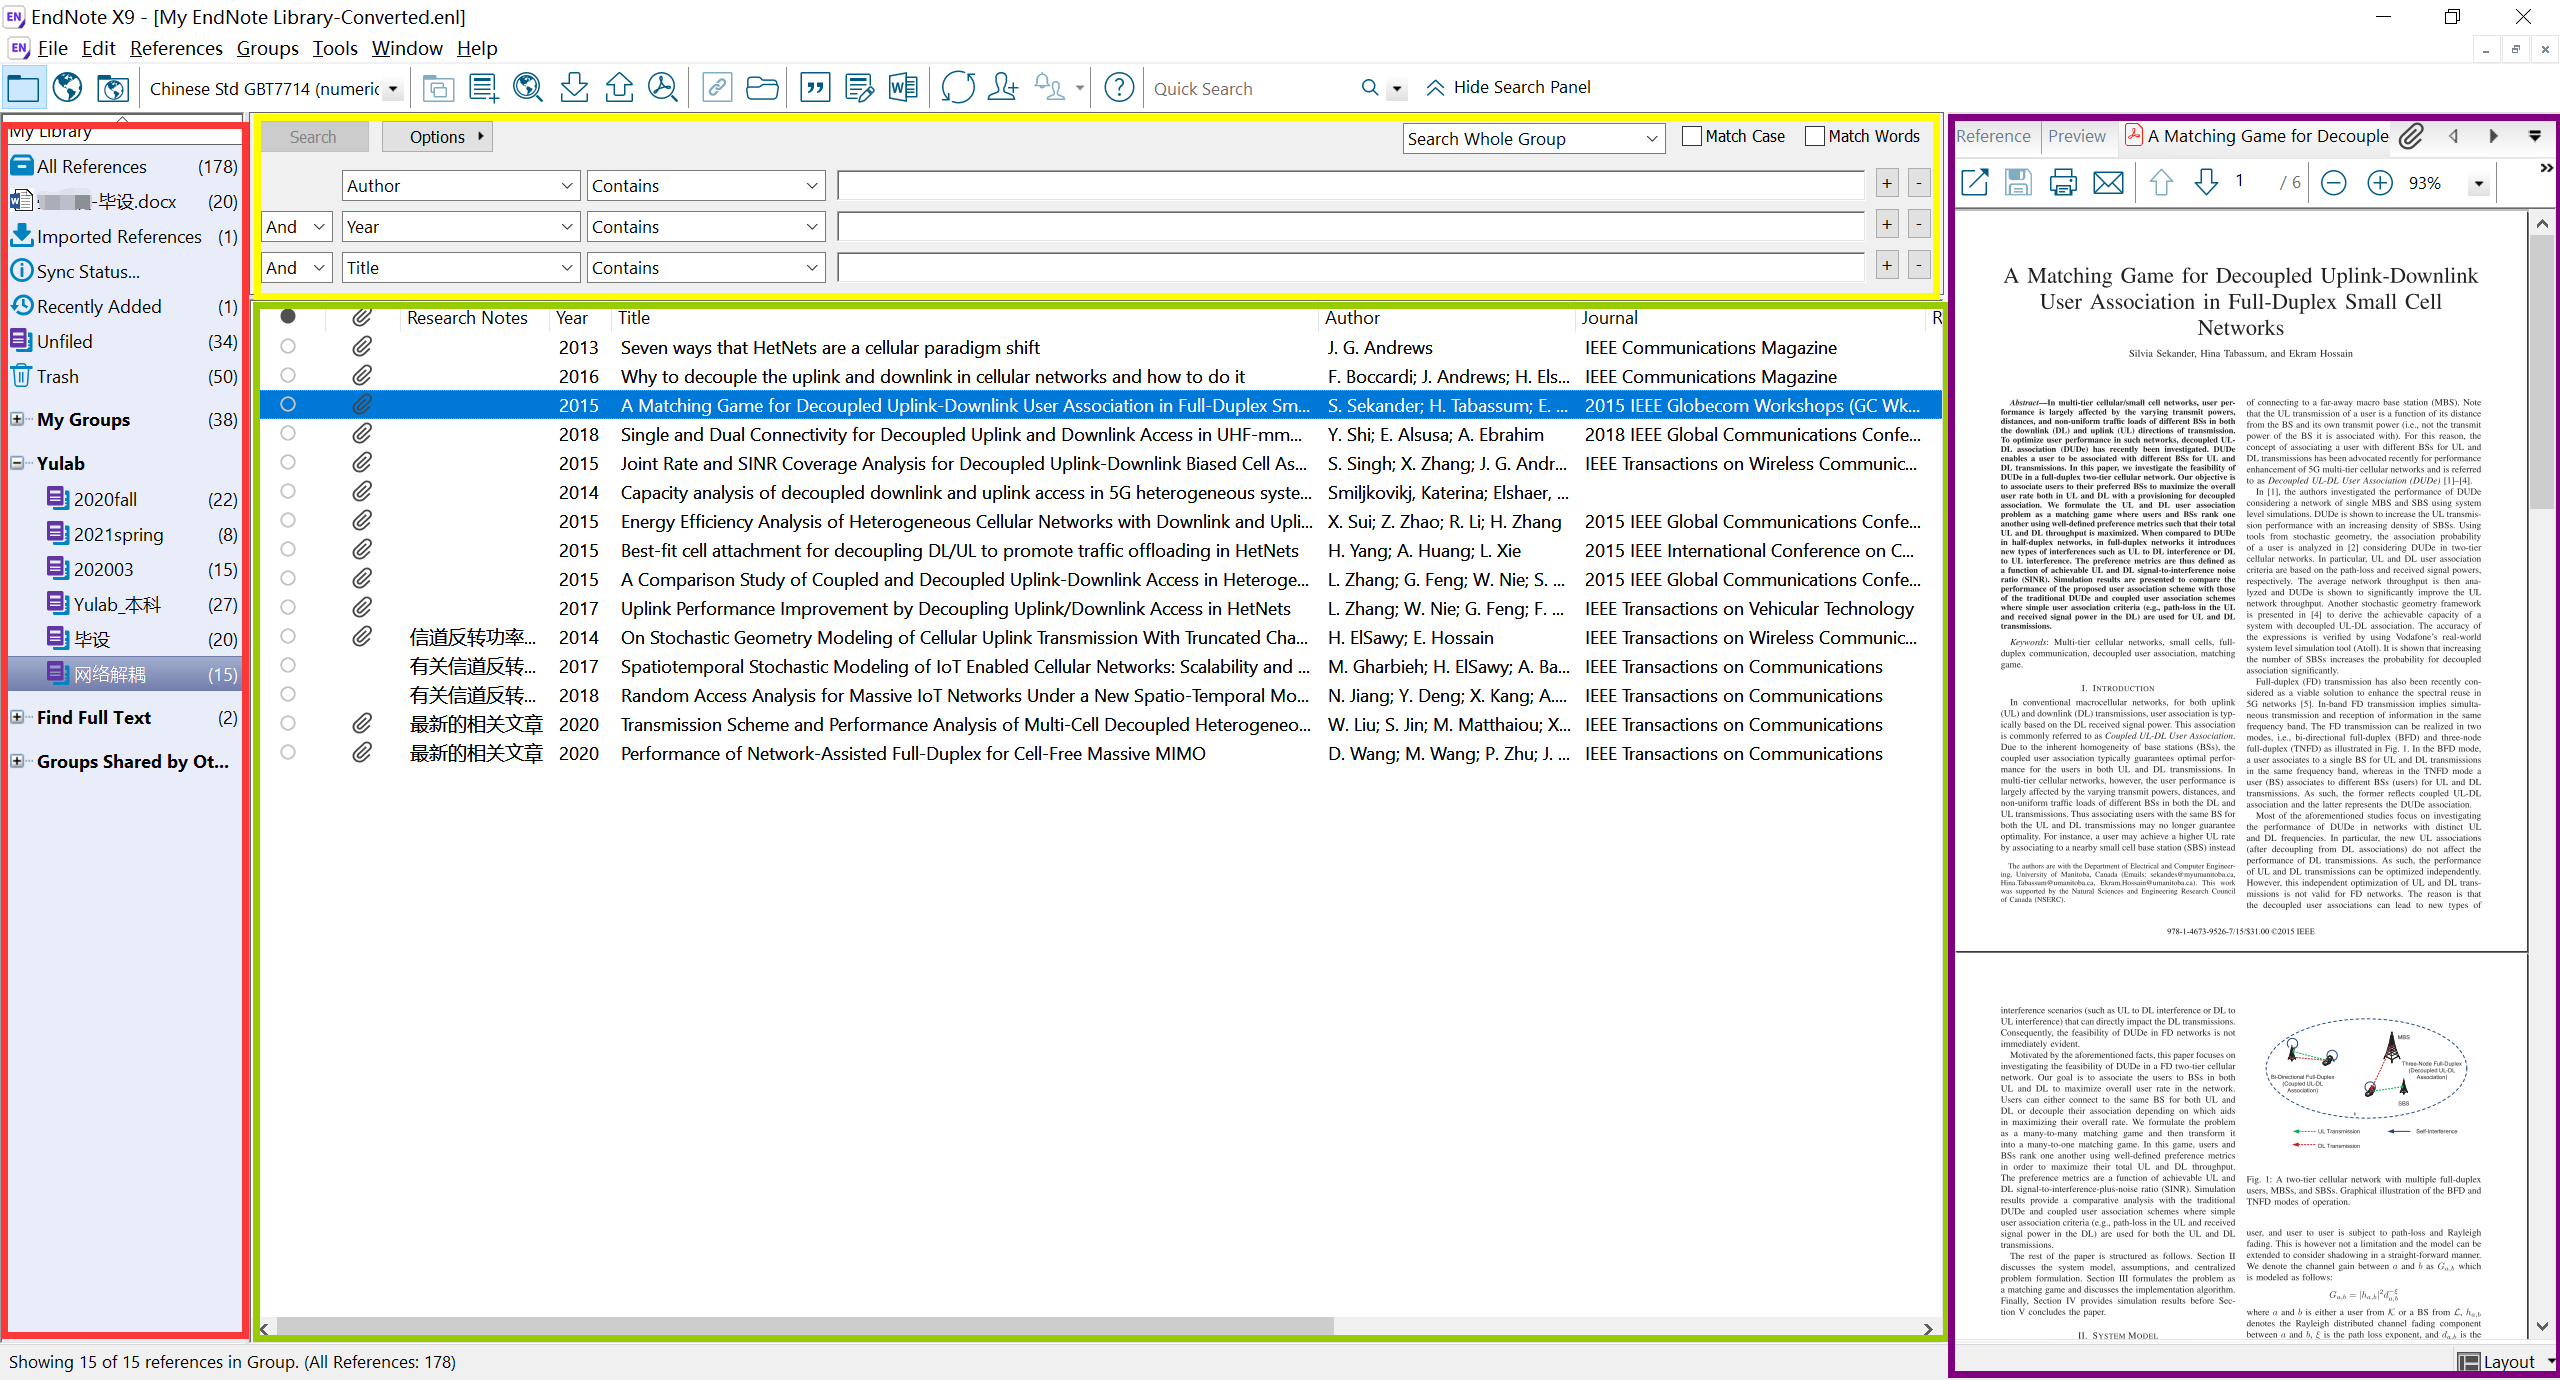
Task: Open the Tools menu
Action: coord(335,48)
